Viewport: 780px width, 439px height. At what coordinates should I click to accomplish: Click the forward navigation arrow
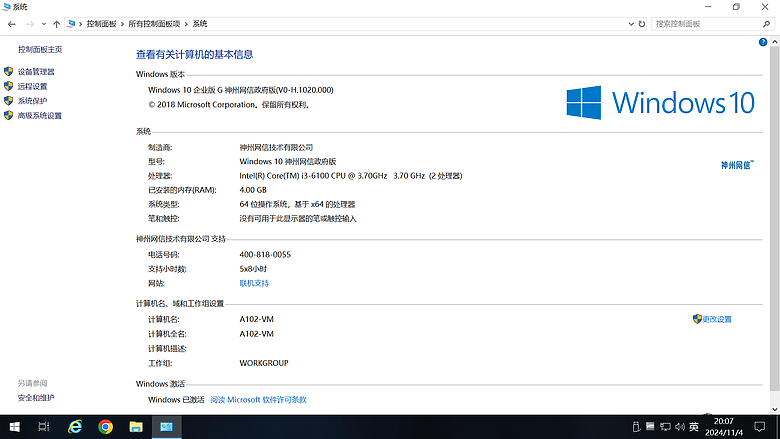click(x=30, y=24)
